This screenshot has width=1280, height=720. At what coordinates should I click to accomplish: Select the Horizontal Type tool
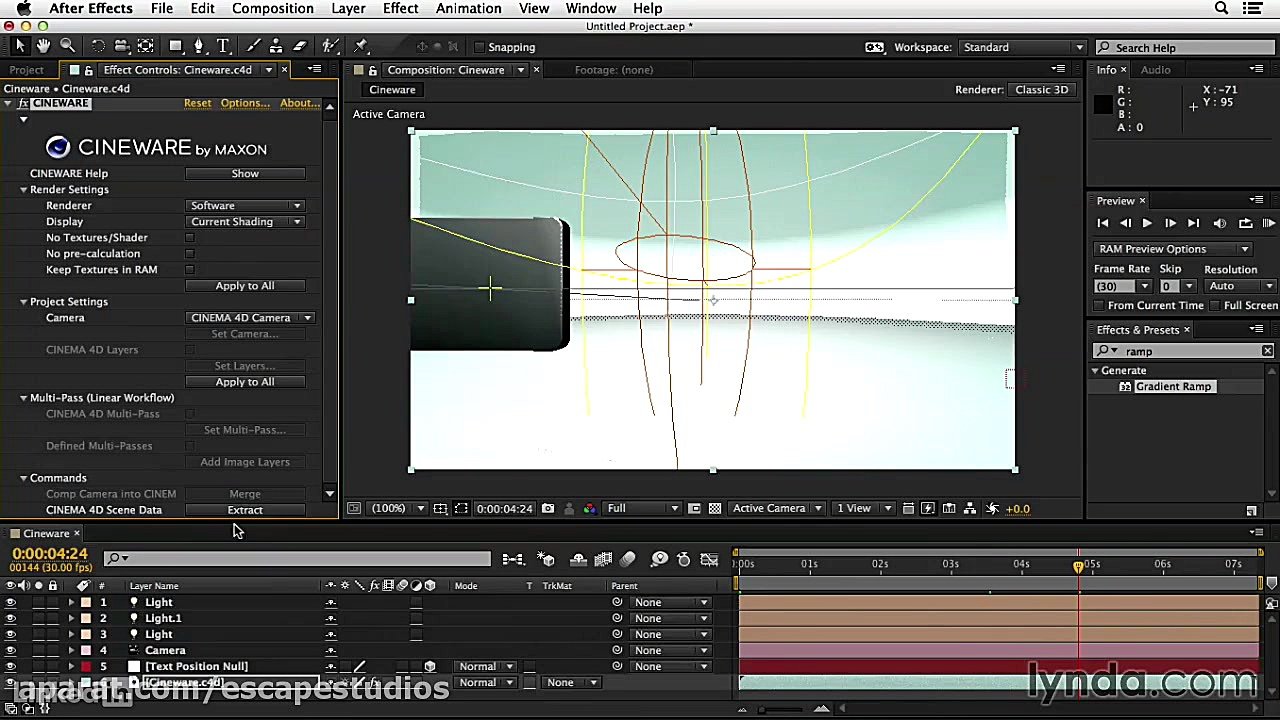pos(222,46)
